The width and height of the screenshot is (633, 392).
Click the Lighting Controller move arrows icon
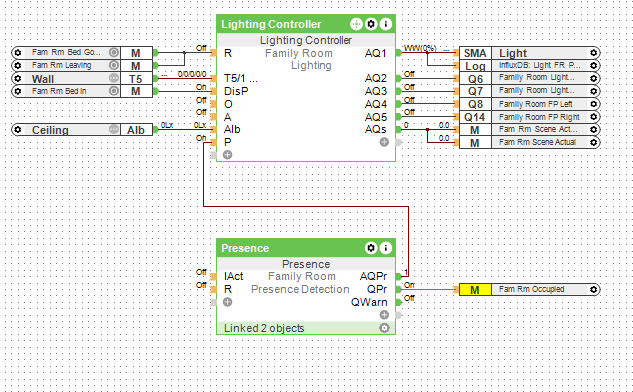click(x=356, y=24)
